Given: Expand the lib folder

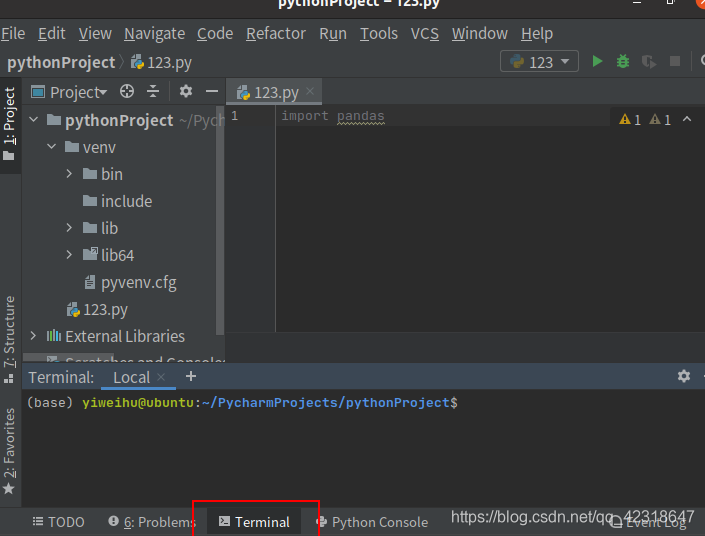Looking at the screenshot, I should [x=69, y=228].
